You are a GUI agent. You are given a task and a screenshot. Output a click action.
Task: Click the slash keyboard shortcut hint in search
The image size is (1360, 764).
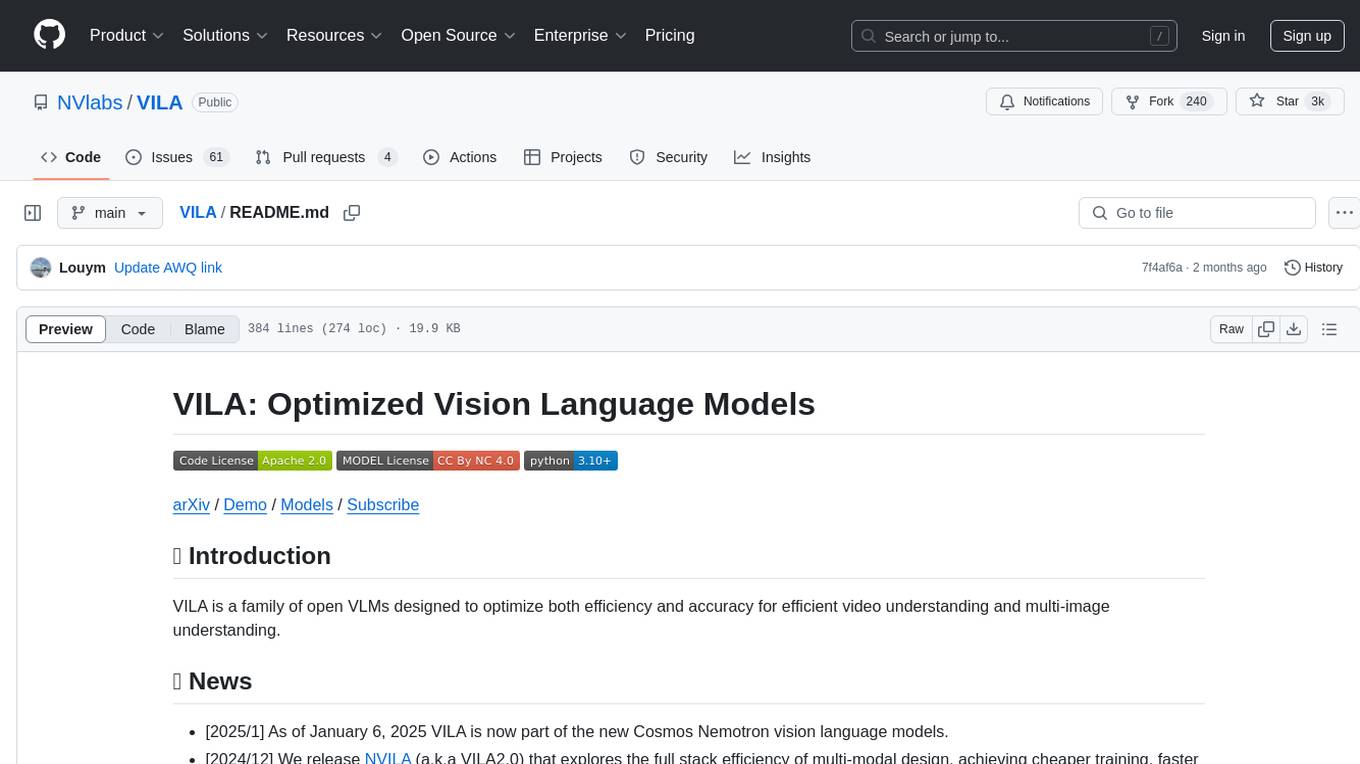(1160, 36)
